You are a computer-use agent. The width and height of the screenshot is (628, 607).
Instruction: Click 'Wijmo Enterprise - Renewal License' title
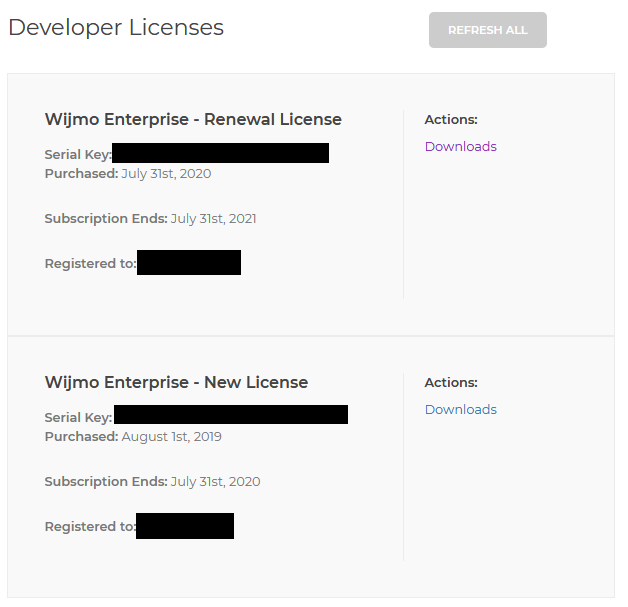tap(193, 119)
